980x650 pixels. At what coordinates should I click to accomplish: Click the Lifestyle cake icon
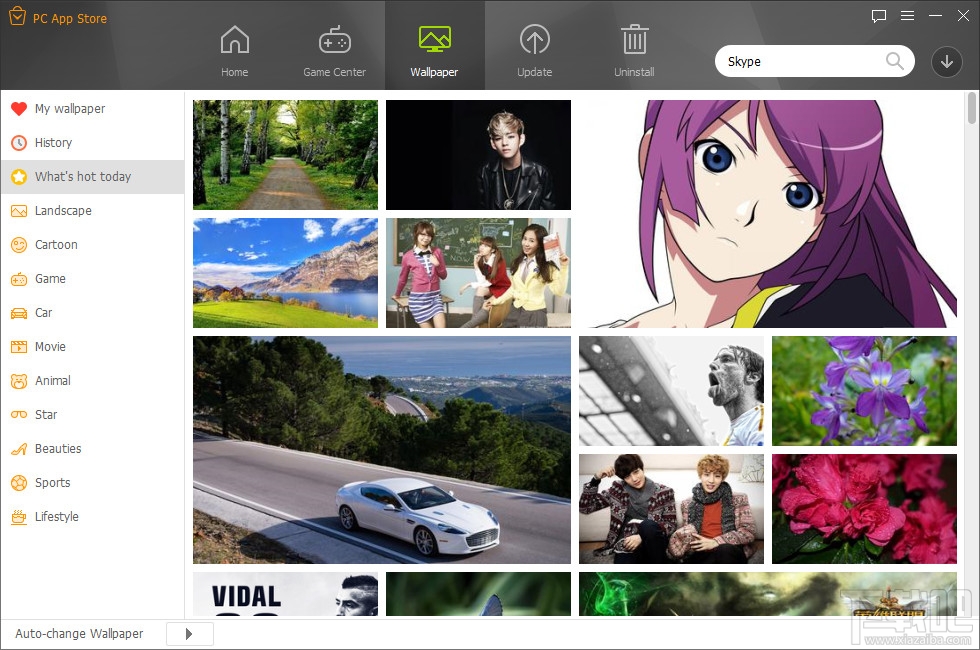click(x=19, y=516)
